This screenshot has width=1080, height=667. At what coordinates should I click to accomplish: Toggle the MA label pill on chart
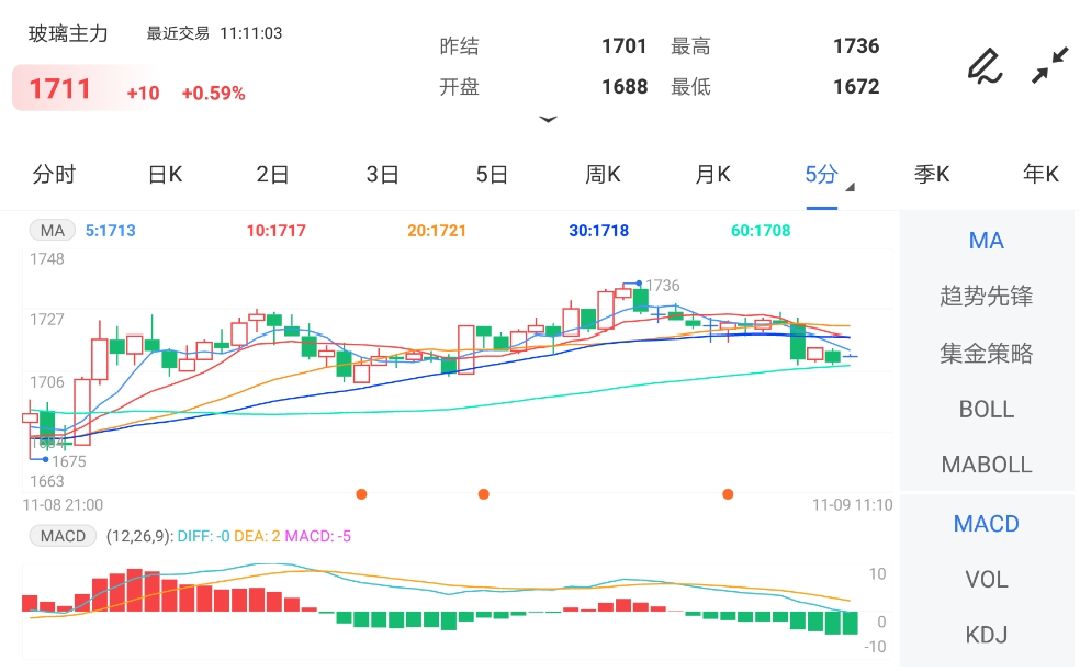(51, 229)
